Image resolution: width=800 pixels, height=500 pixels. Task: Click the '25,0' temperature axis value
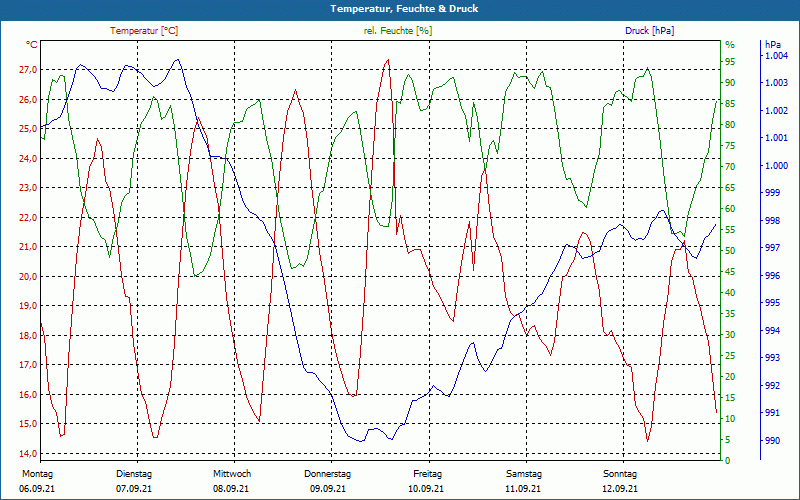coord(28,129)
